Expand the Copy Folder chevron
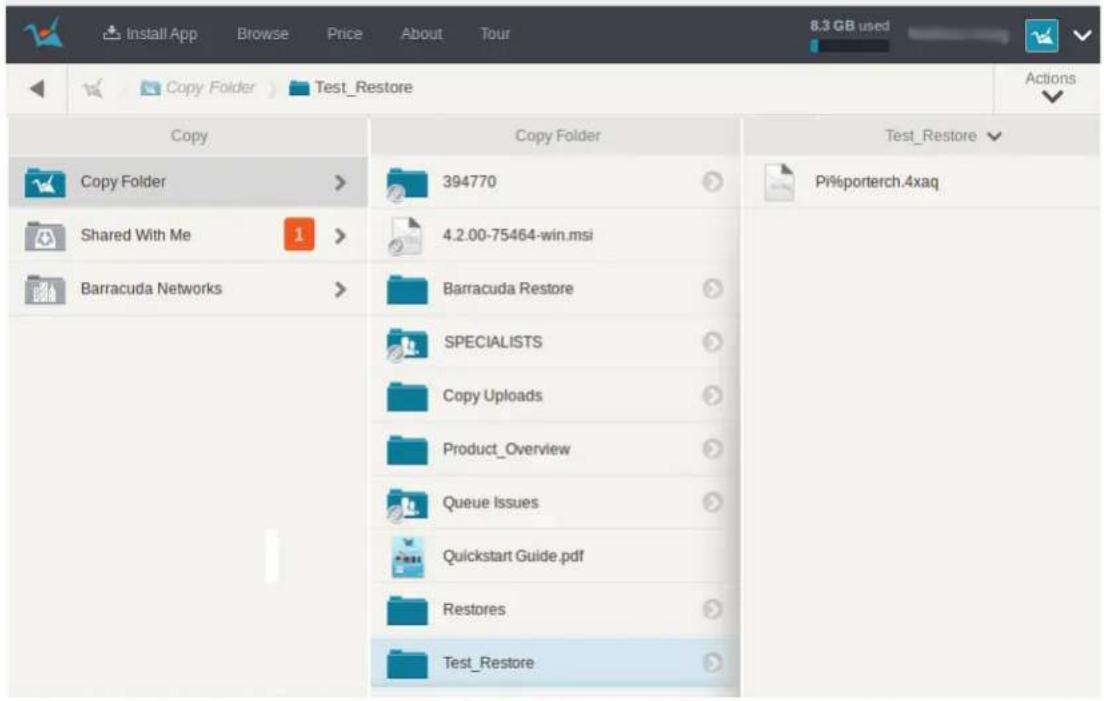The image size is (1104, 701). pos(340,182)
